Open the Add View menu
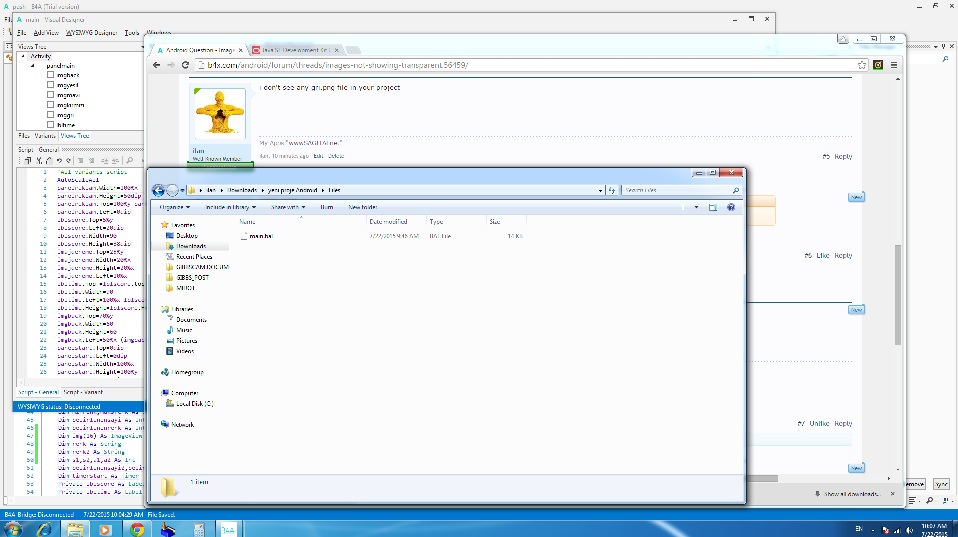This screenshot has width=958, height=537. [x=46, y=33]
